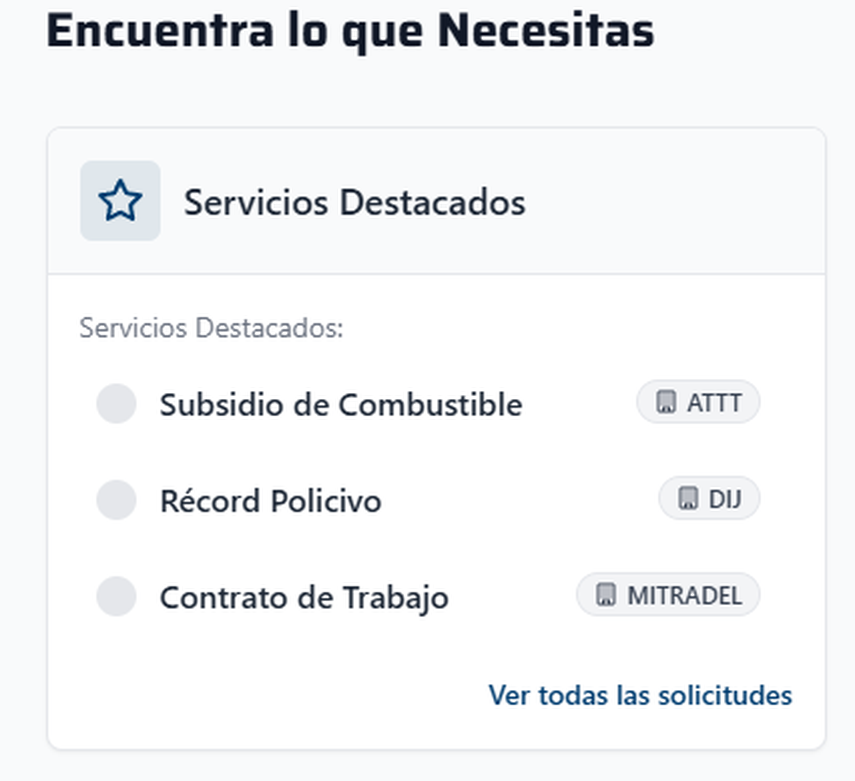
Task: Open the Contrato de Trabajo service
Action: pos(304,598)
